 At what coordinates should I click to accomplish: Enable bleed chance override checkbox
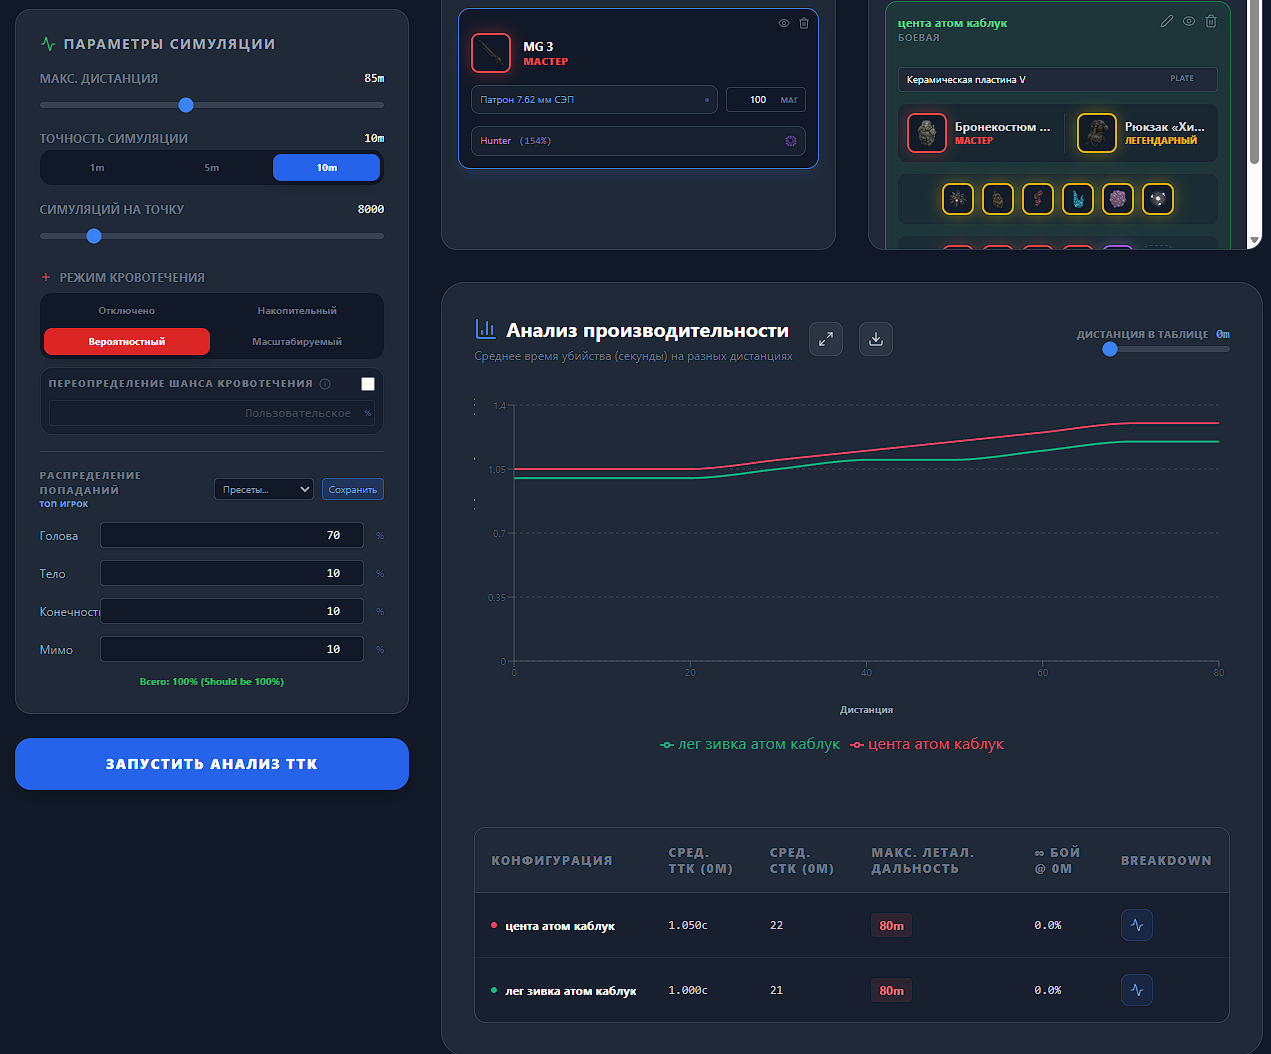(x=368, y=384)
